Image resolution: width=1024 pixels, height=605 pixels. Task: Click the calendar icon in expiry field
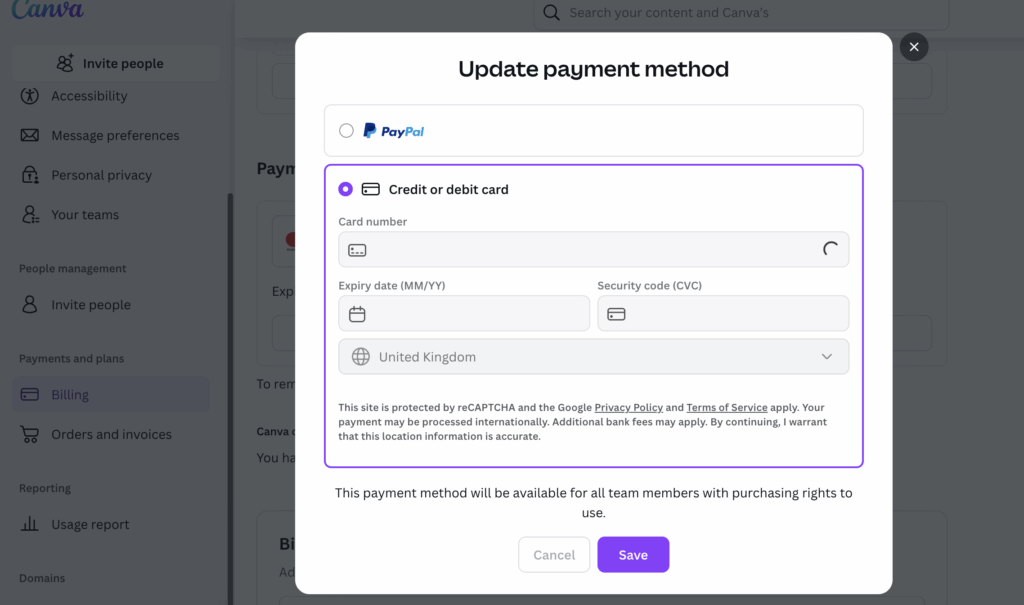pyautogui.click(x=357, y=314)
